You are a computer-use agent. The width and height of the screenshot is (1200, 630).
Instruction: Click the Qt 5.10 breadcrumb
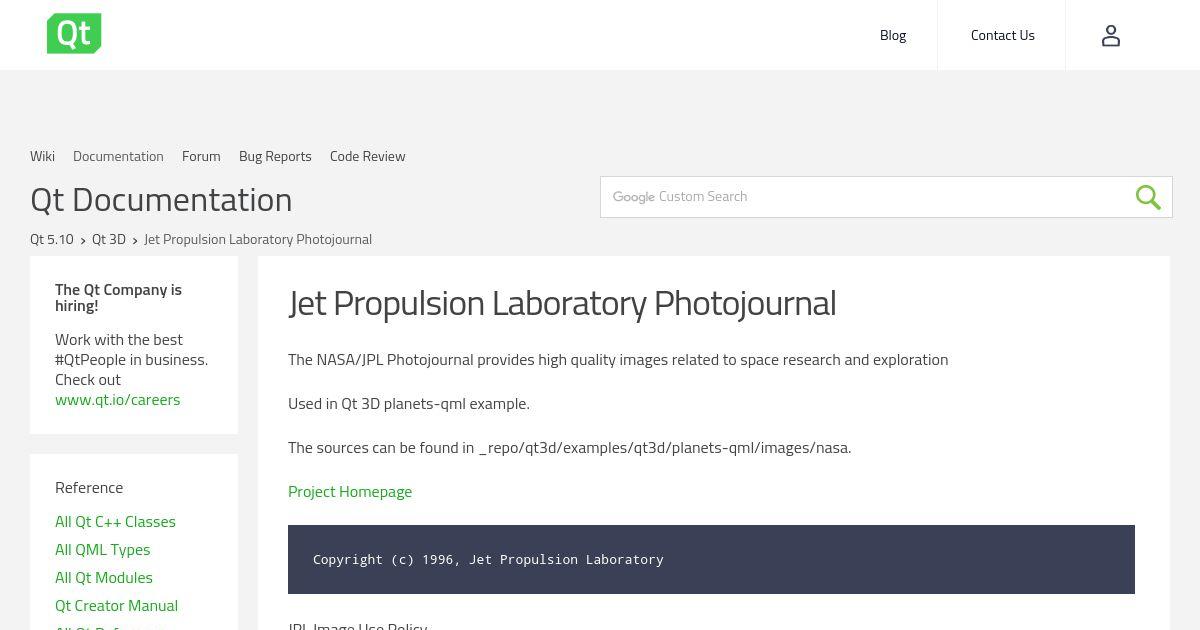pos(52,239)
